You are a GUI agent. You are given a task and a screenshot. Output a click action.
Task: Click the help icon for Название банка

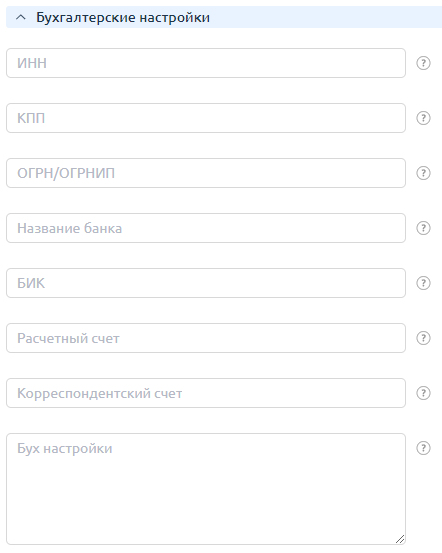point(423,228)
